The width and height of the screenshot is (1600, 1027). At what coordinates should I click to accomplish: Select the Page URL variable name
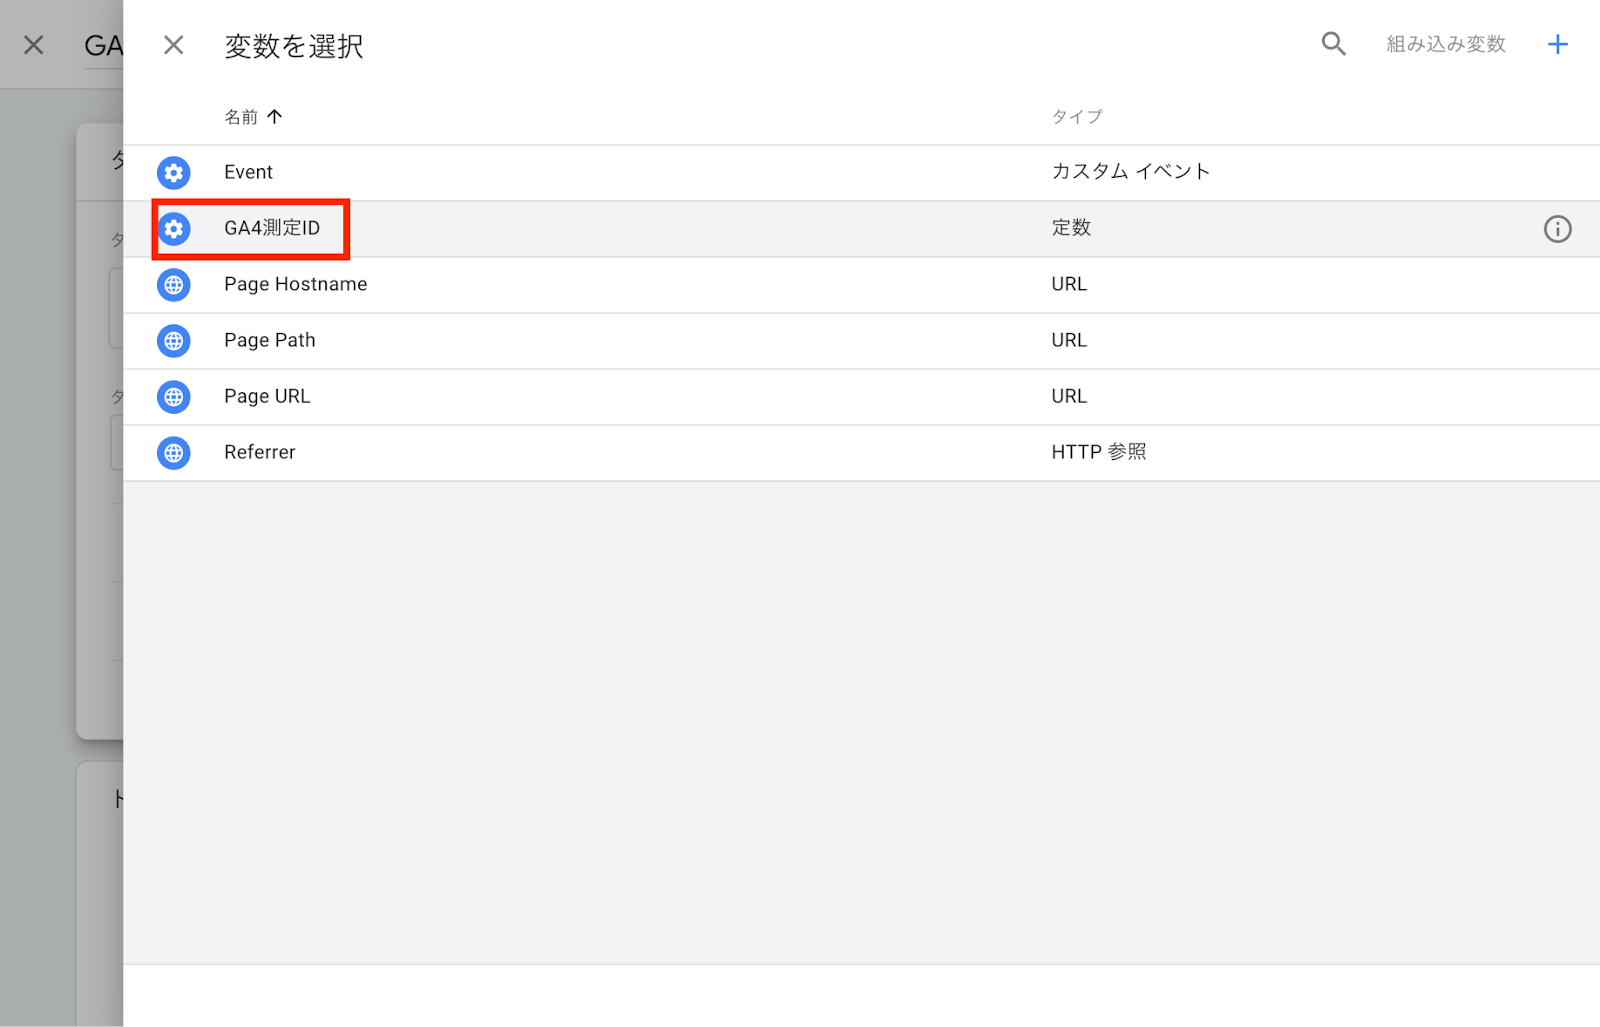click(x=267, y=396)
